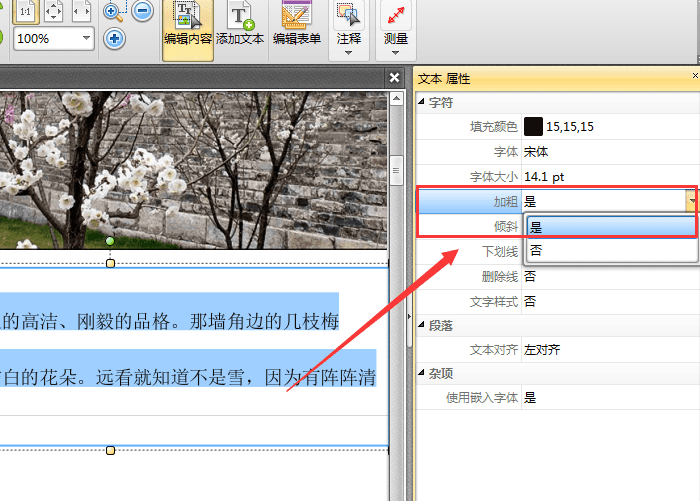Click the 文字样式 value 否
The image size is (700, 501).
(530, 302)
